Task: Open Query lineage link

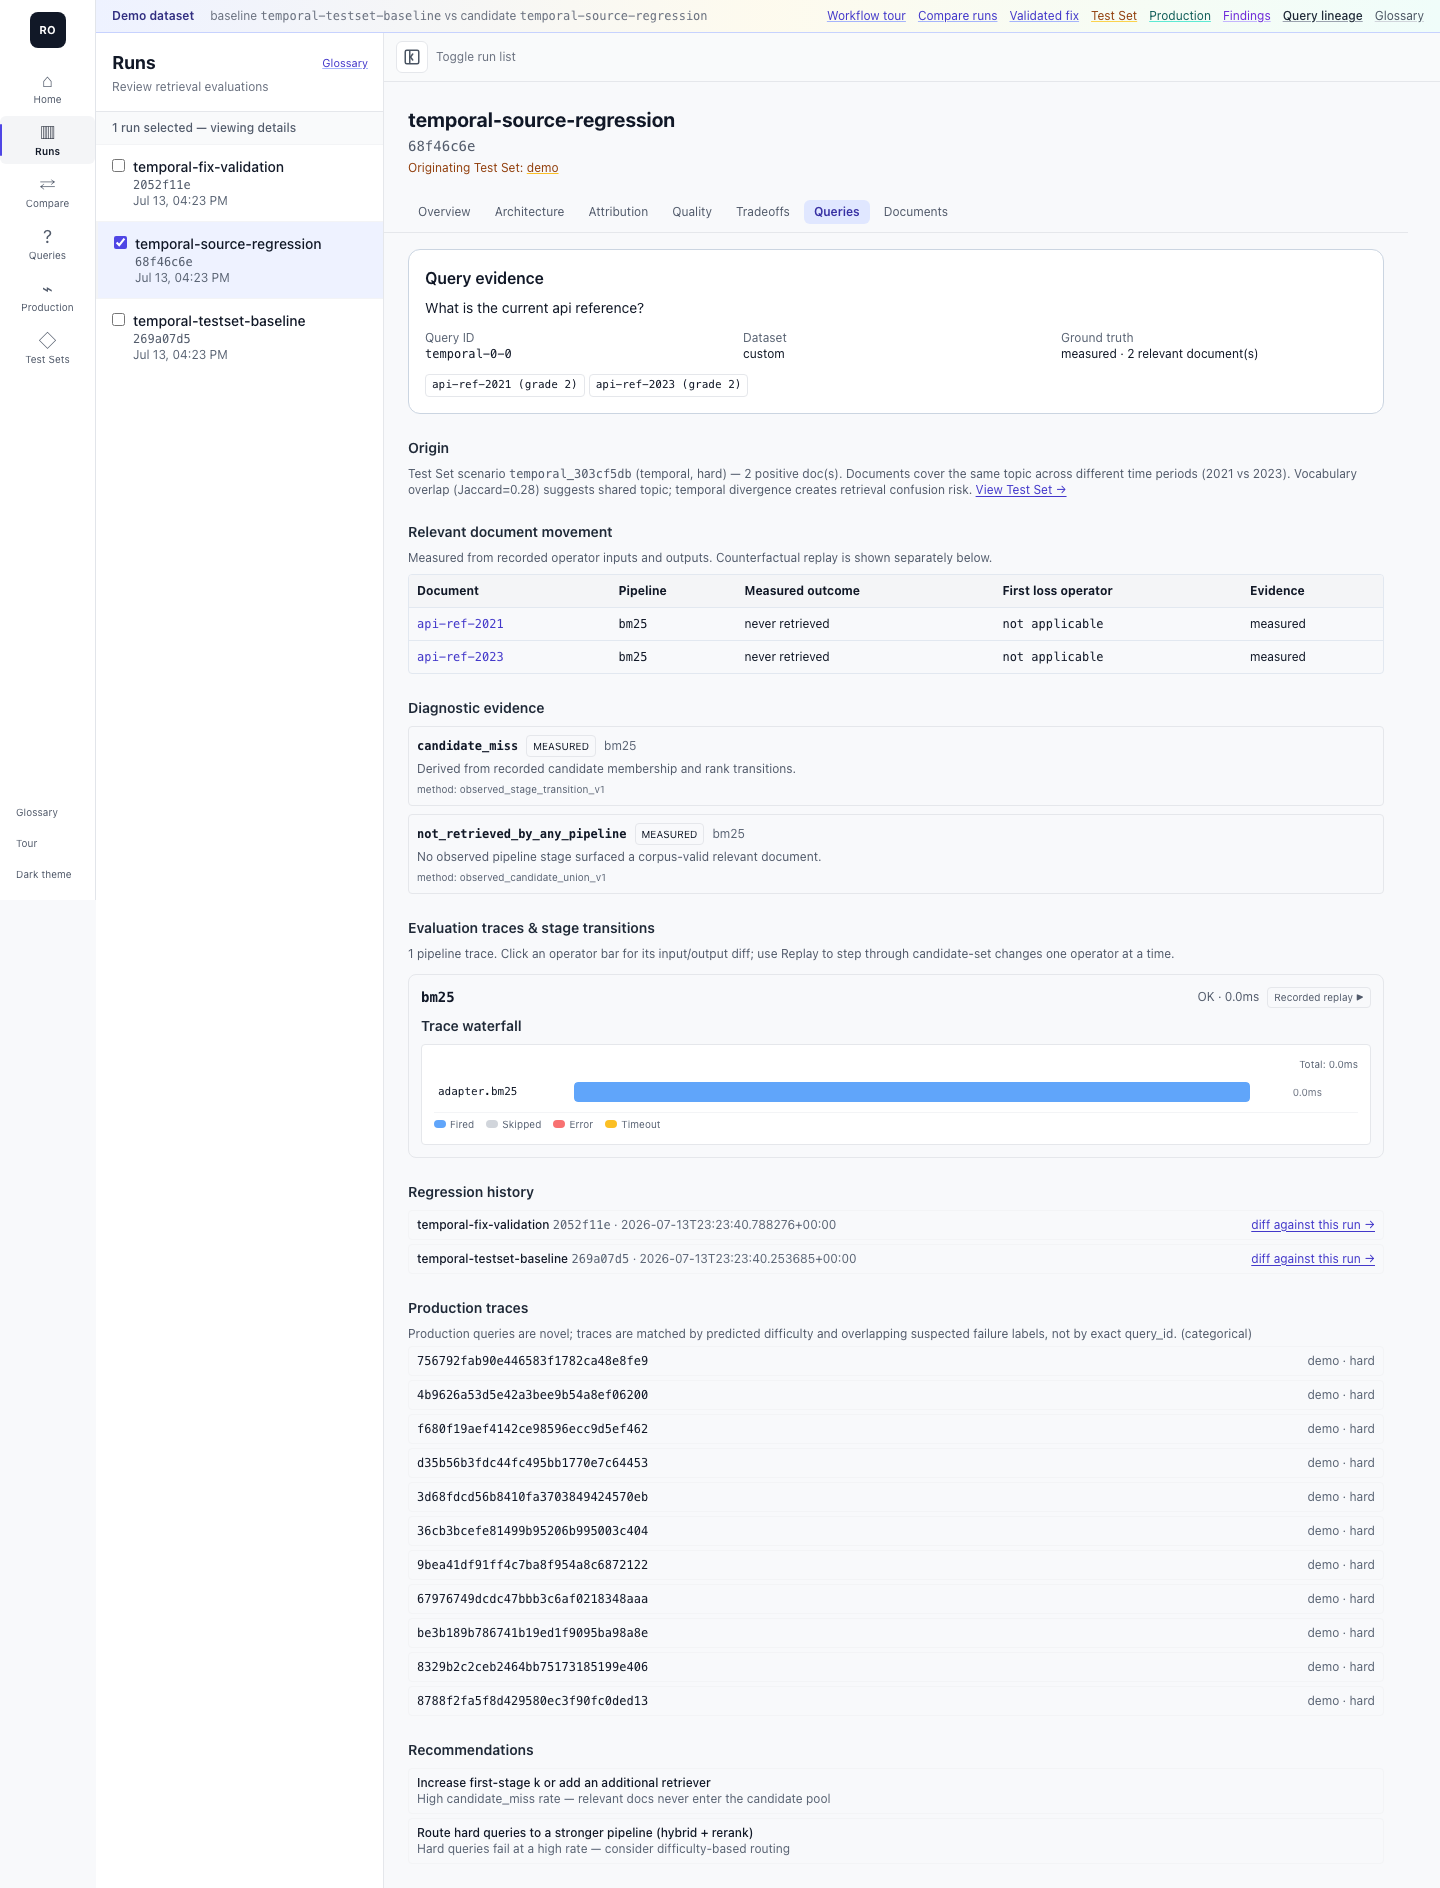Action: click(x=1323, y=16)
